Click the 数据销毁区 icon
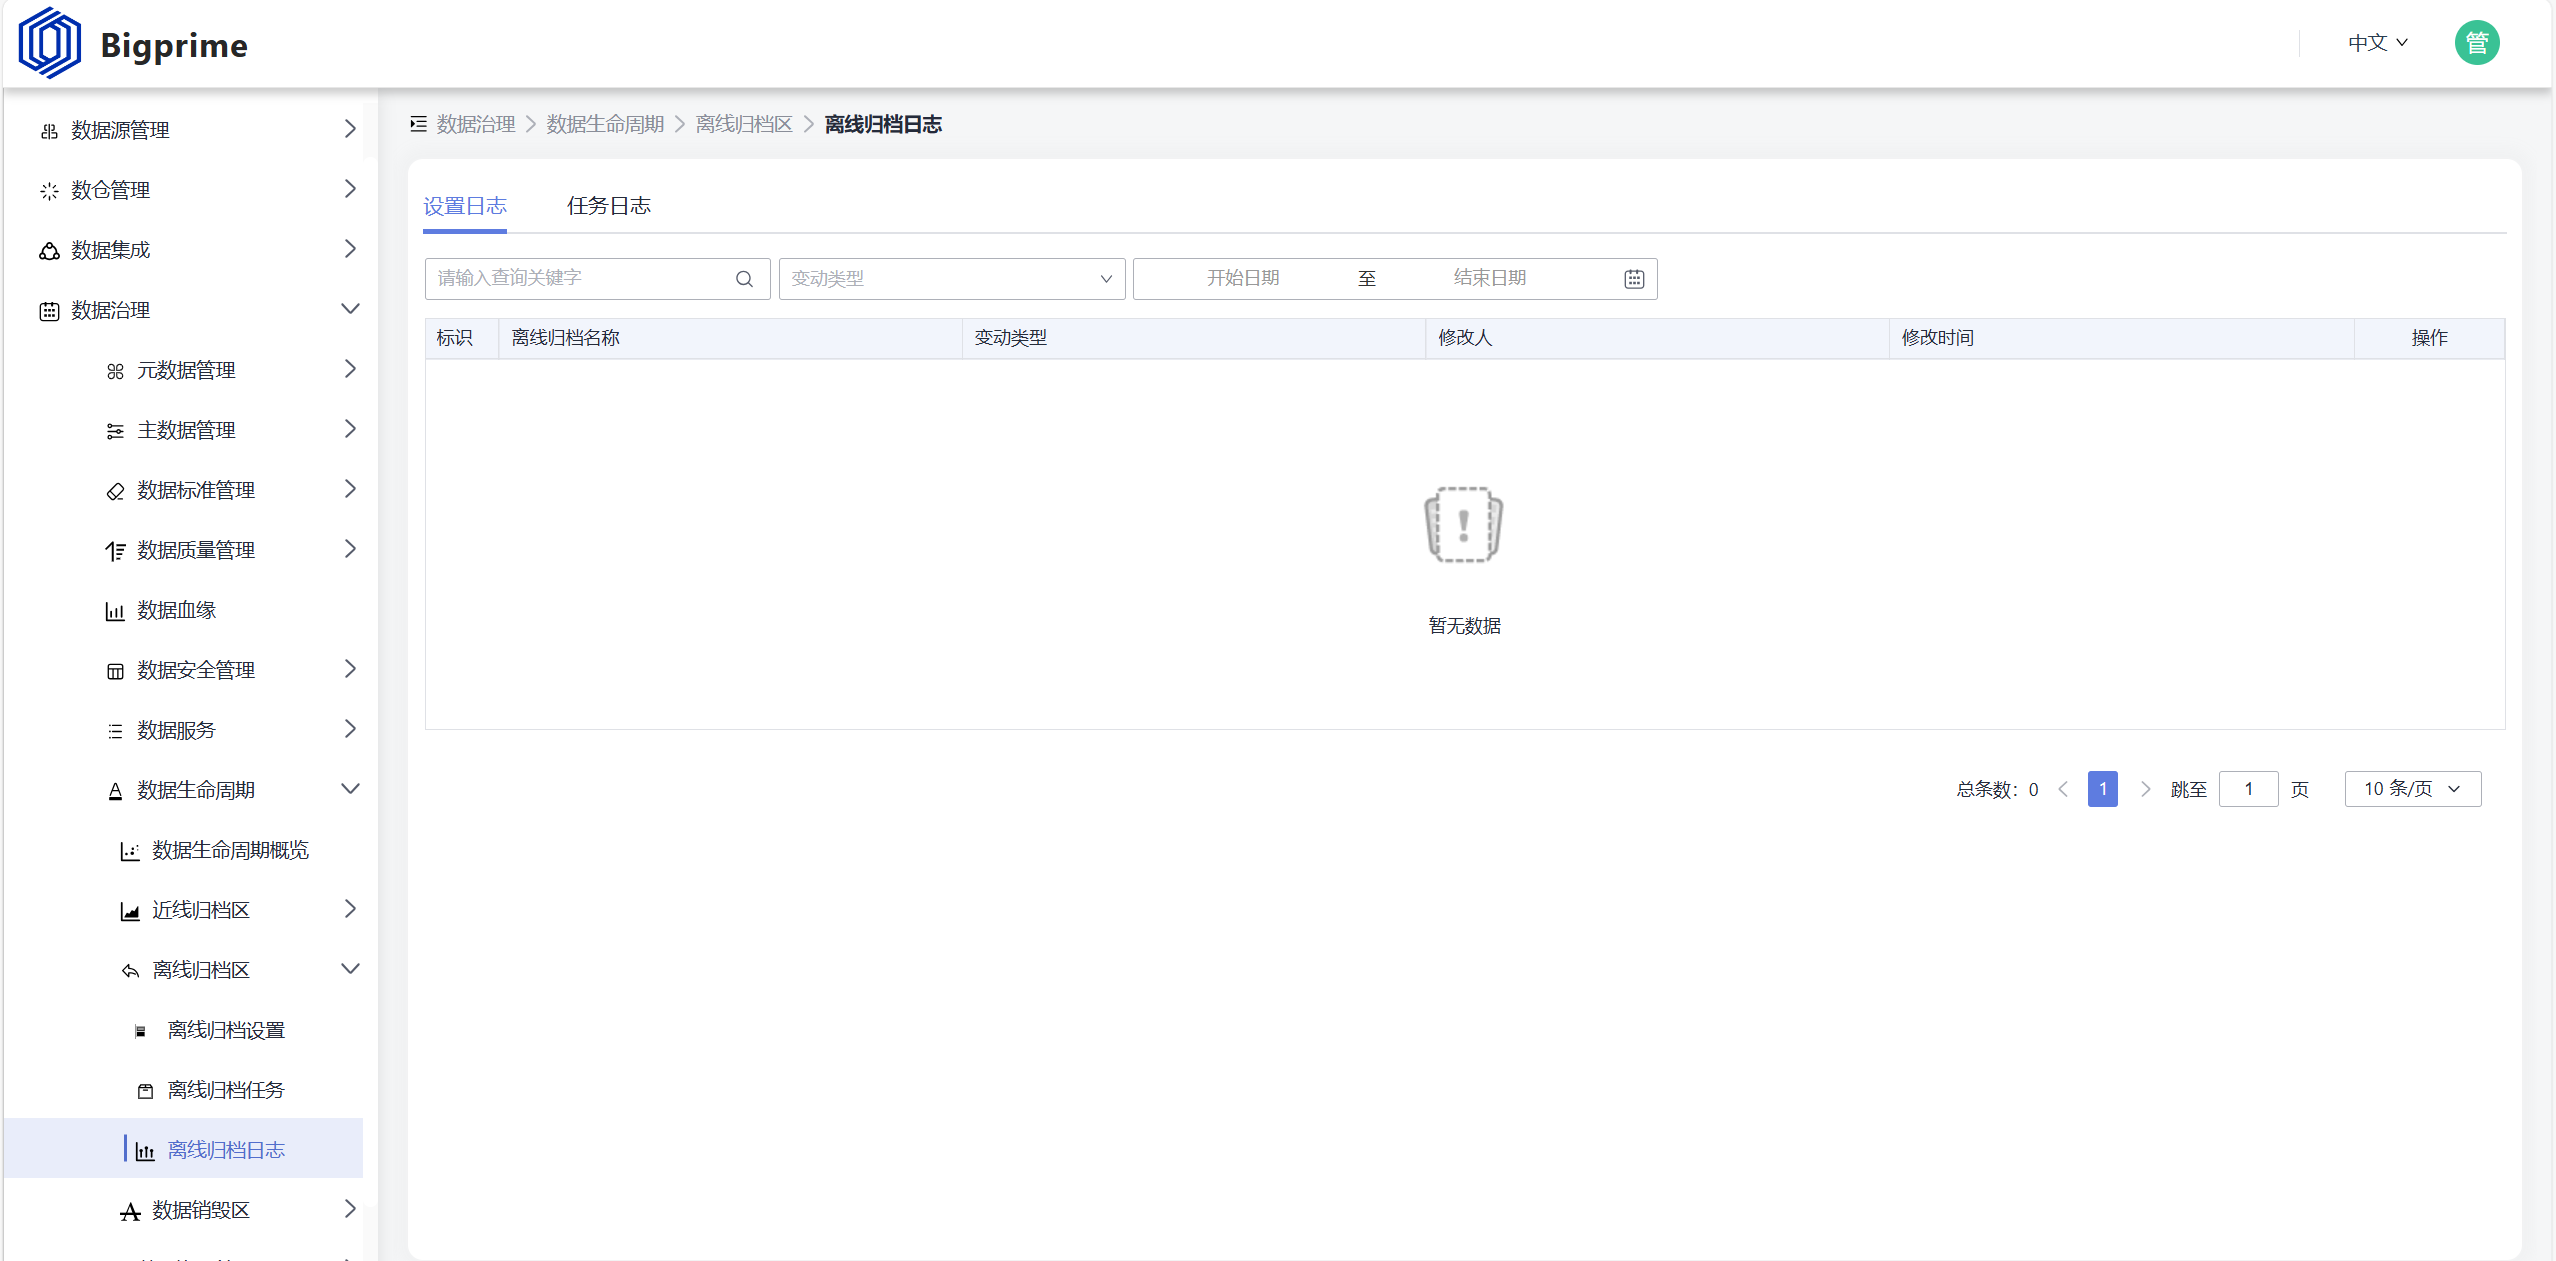2556x1261 pixels. [x=130, y=1211]
